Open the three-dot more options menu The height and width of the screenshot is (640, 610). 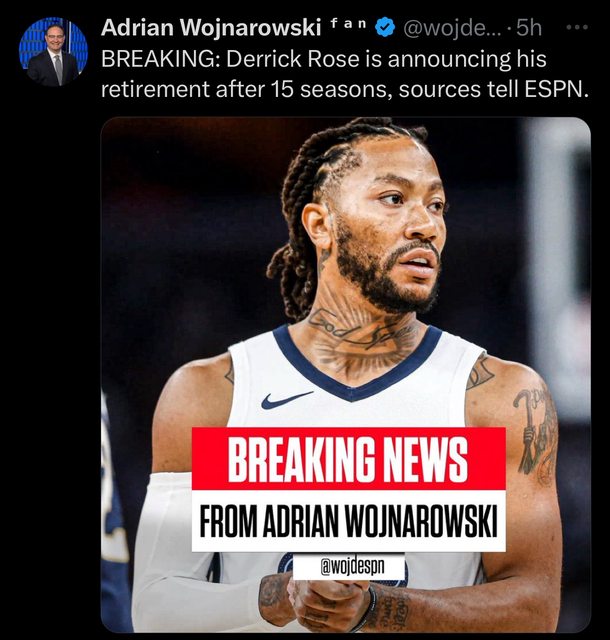(577, 28)
